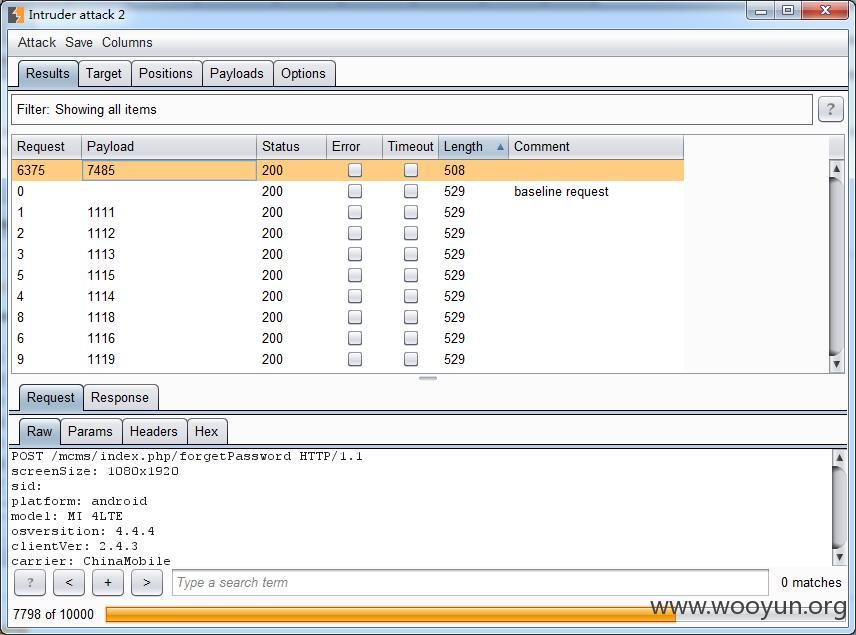Select the Request tab
856x635 pixels.
[x=51, y=397]
